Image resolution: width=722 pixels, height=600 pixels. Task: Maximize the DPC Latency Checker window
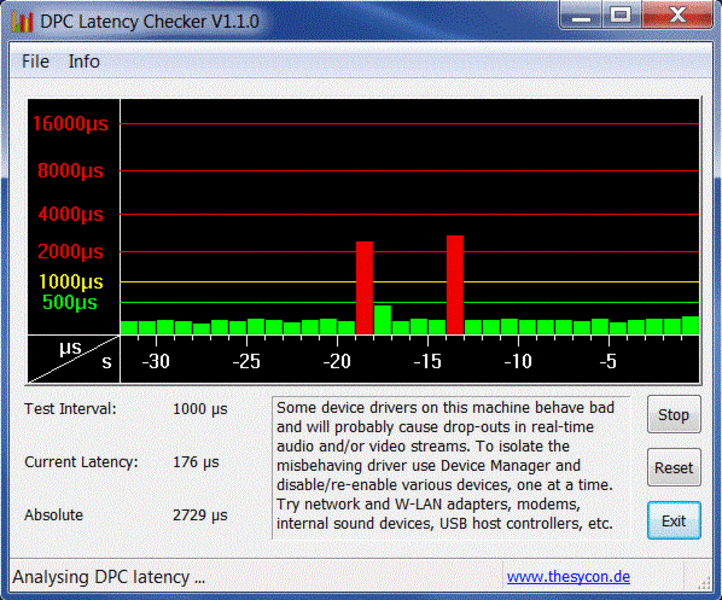[621, 16]
